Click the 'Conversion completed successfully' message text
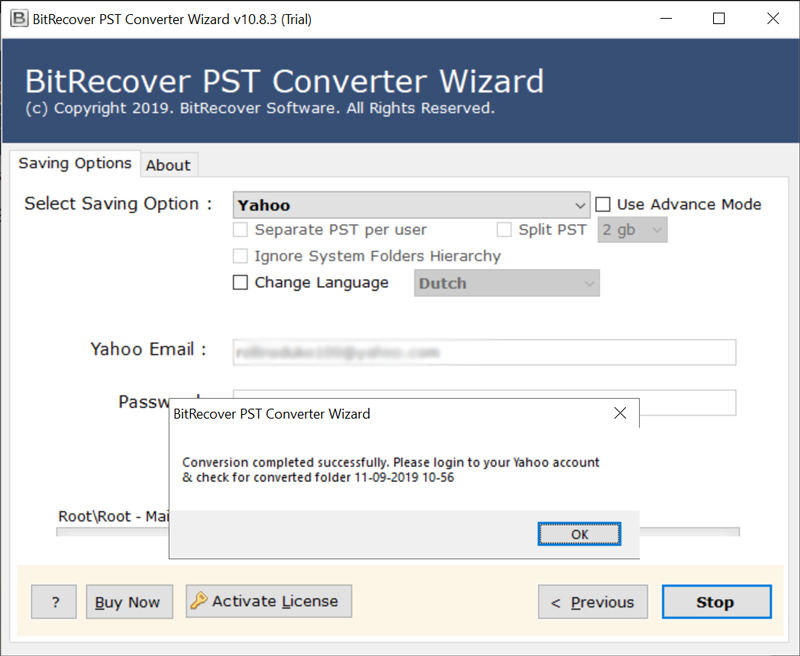Image resolution: width=800 pixels, height=656 pixels. click(391, 469)
